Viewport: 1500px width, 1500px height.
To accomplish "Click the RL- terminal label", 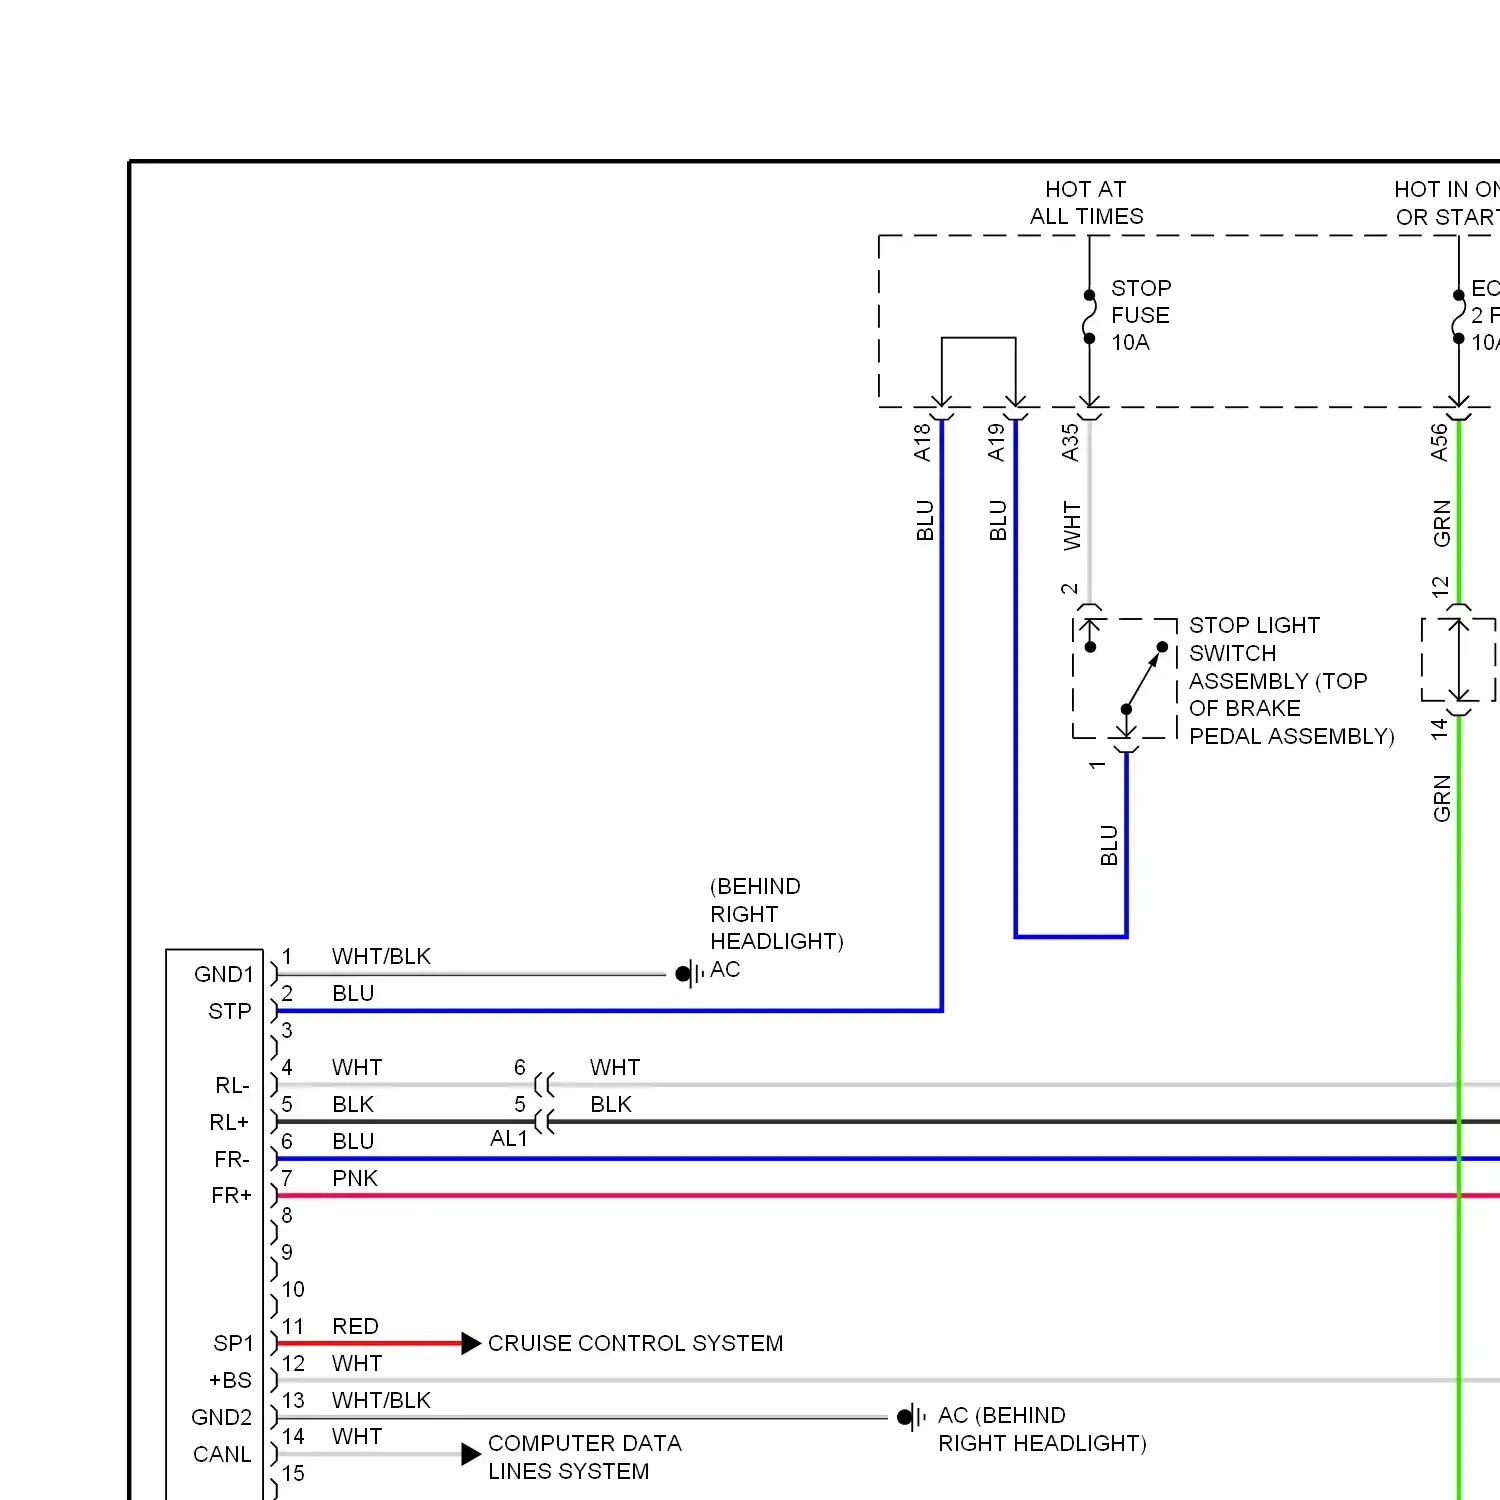I will click(232, 1086).
